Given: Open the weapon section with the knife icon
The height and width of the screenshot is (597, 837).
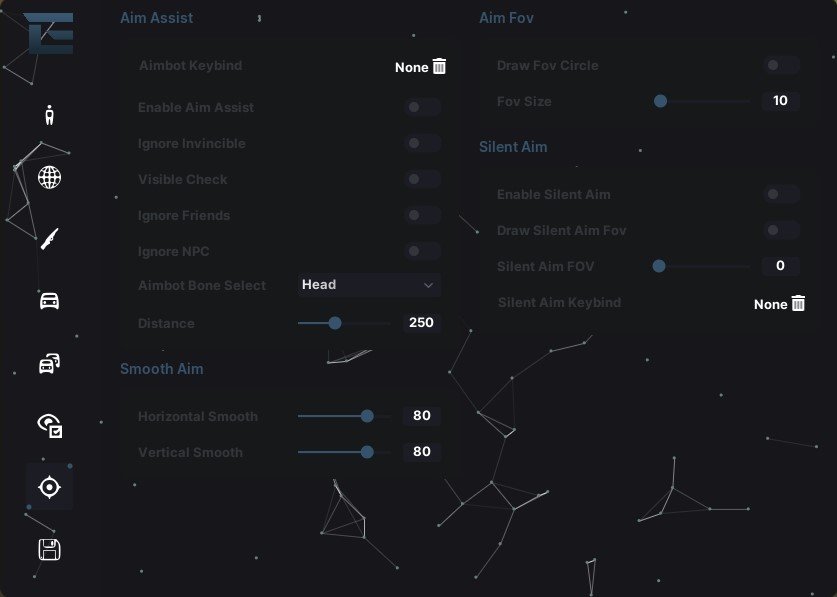Looking at the screenshot, I should (50, 239).
